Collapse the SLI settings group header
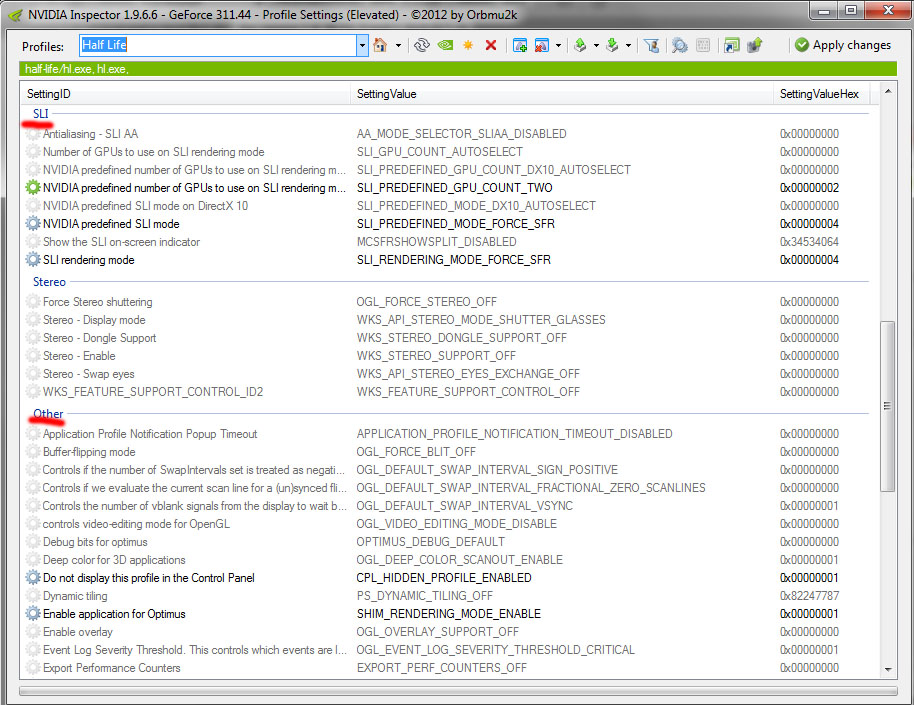 tap(41, 114)
